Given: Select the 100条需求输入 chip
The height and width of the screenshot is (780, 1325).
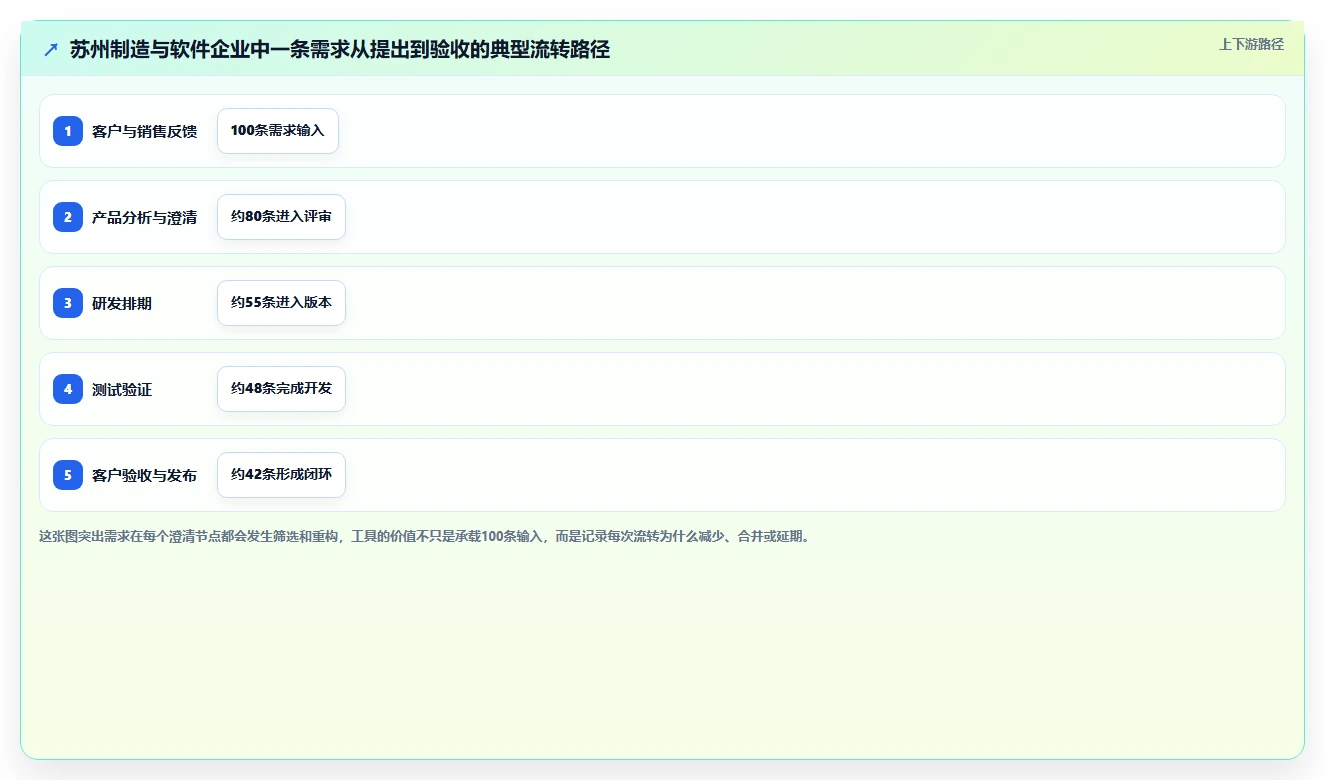Looking at the screenshot, I should point(278,131).
